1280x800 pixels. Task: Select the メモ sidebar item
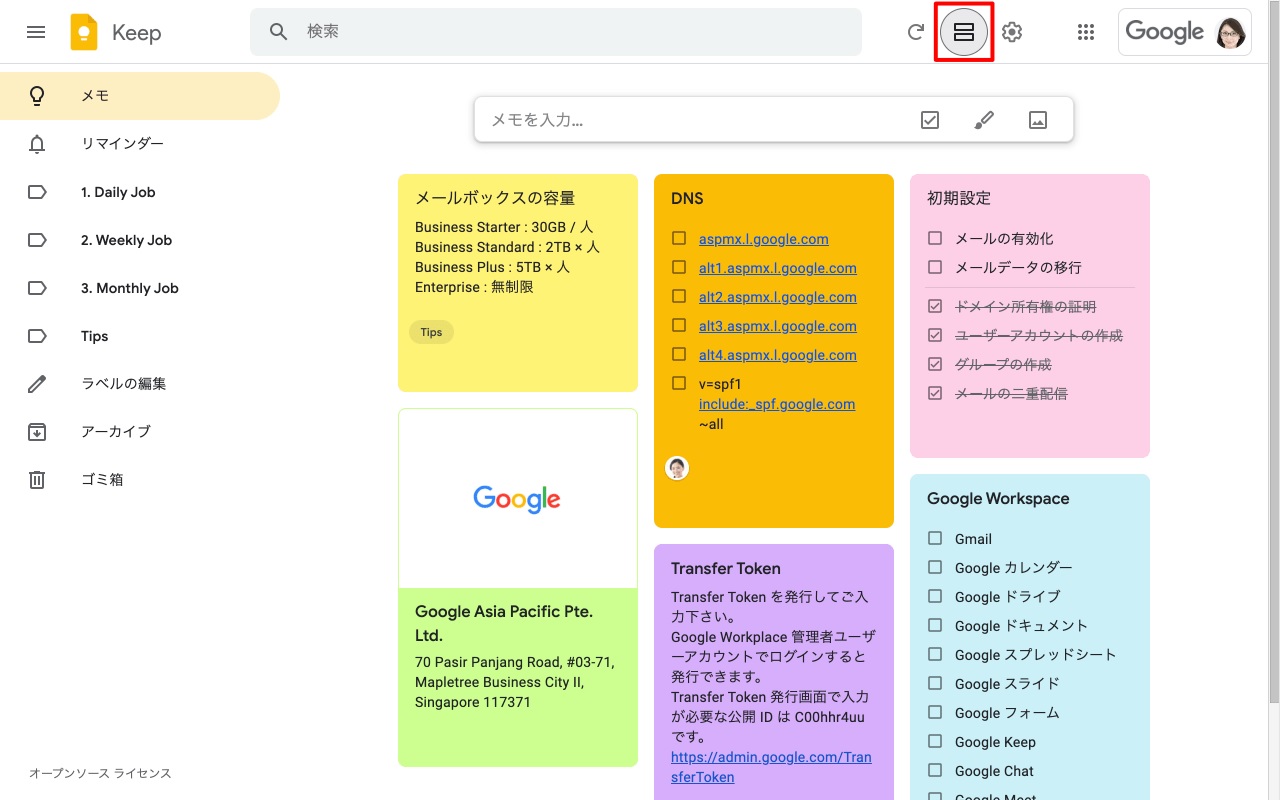[x=140, y=96]
